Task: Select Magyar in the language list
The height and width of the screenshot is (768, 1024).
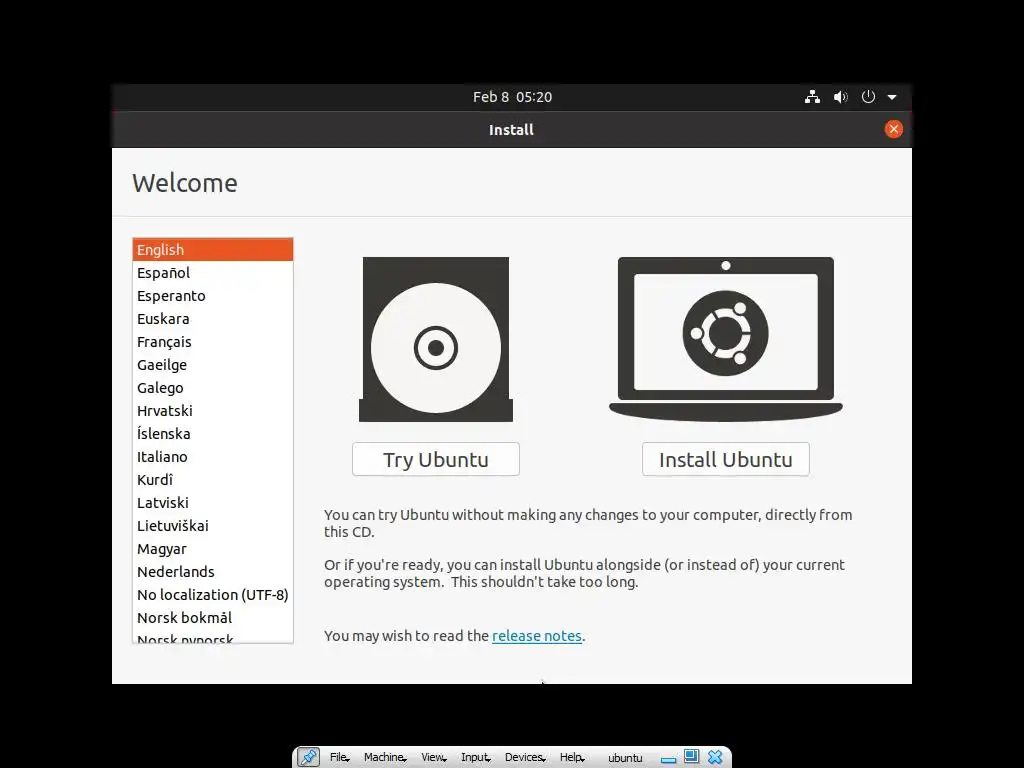Action: [x=212, y=549]
